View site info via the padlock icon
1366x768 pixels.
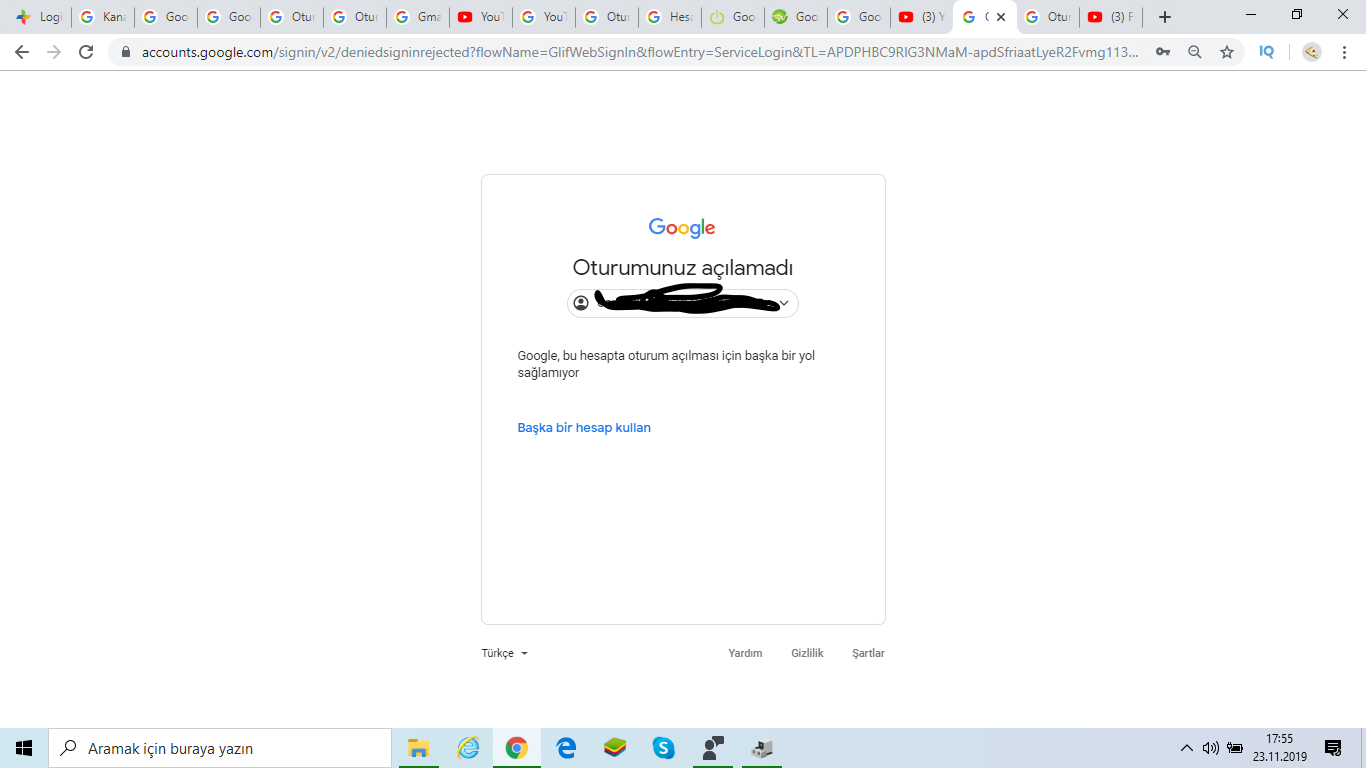126,52
